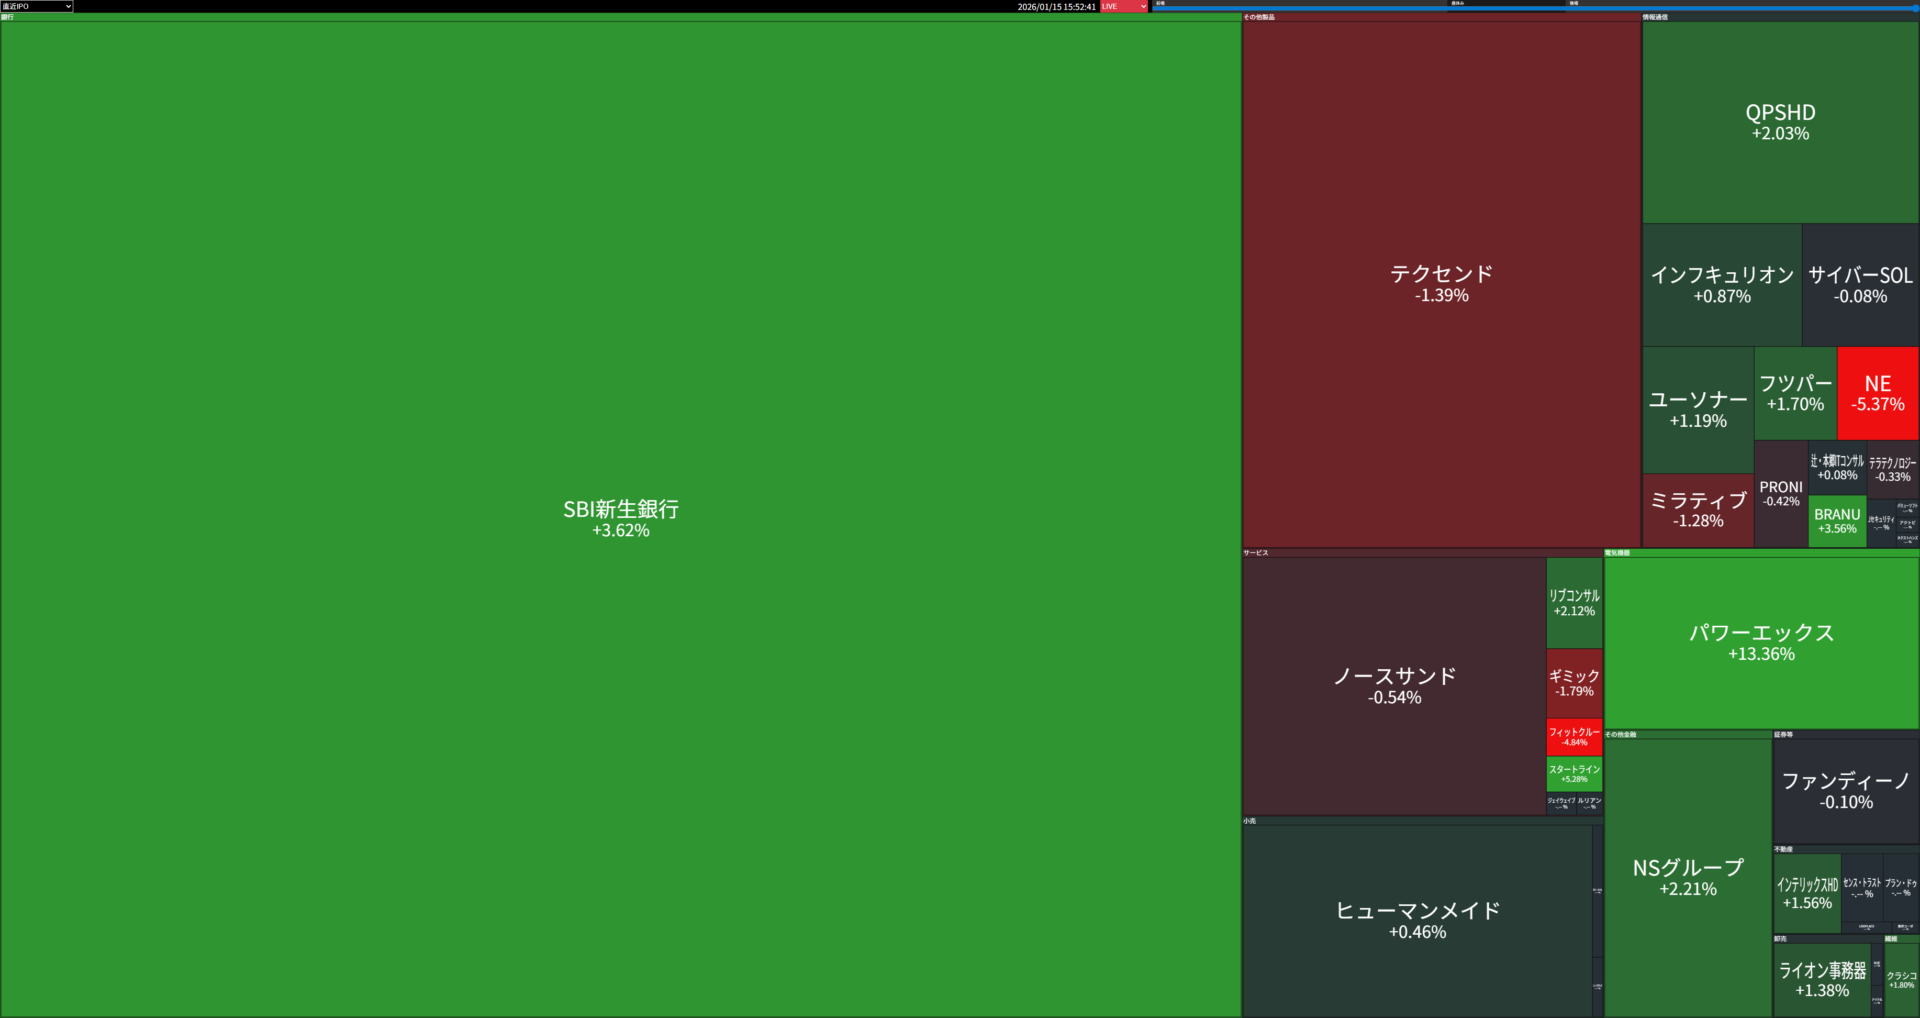Click the ヒューマンメイド tile
Image resolution: width=1920 pixels, height=1018 pixels.
(x=1417, y=920)
